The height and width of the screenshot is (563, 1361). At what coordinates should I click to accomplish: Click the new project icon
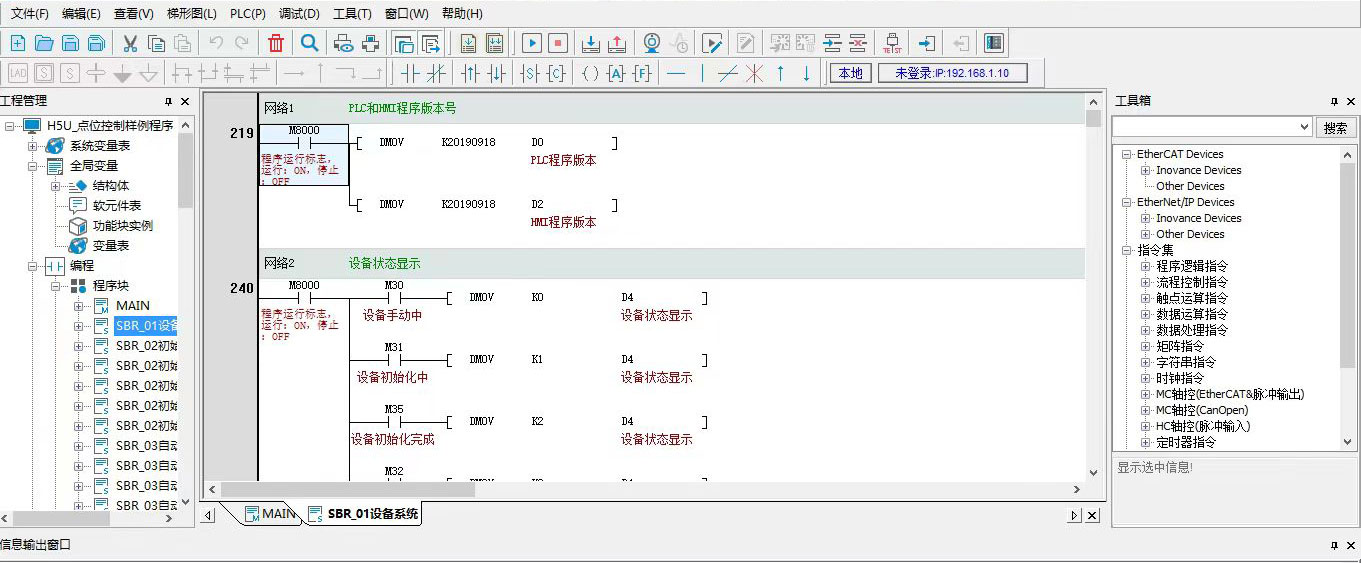(x=18, y=43)
